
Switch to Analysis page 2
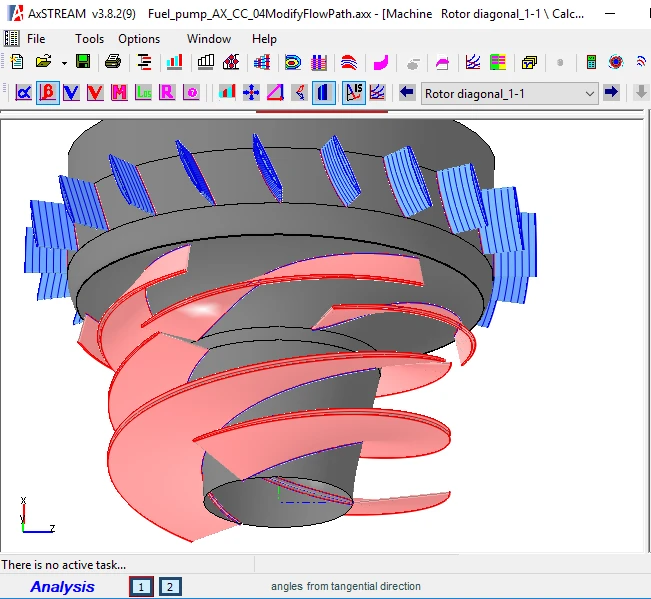point(170,587)
